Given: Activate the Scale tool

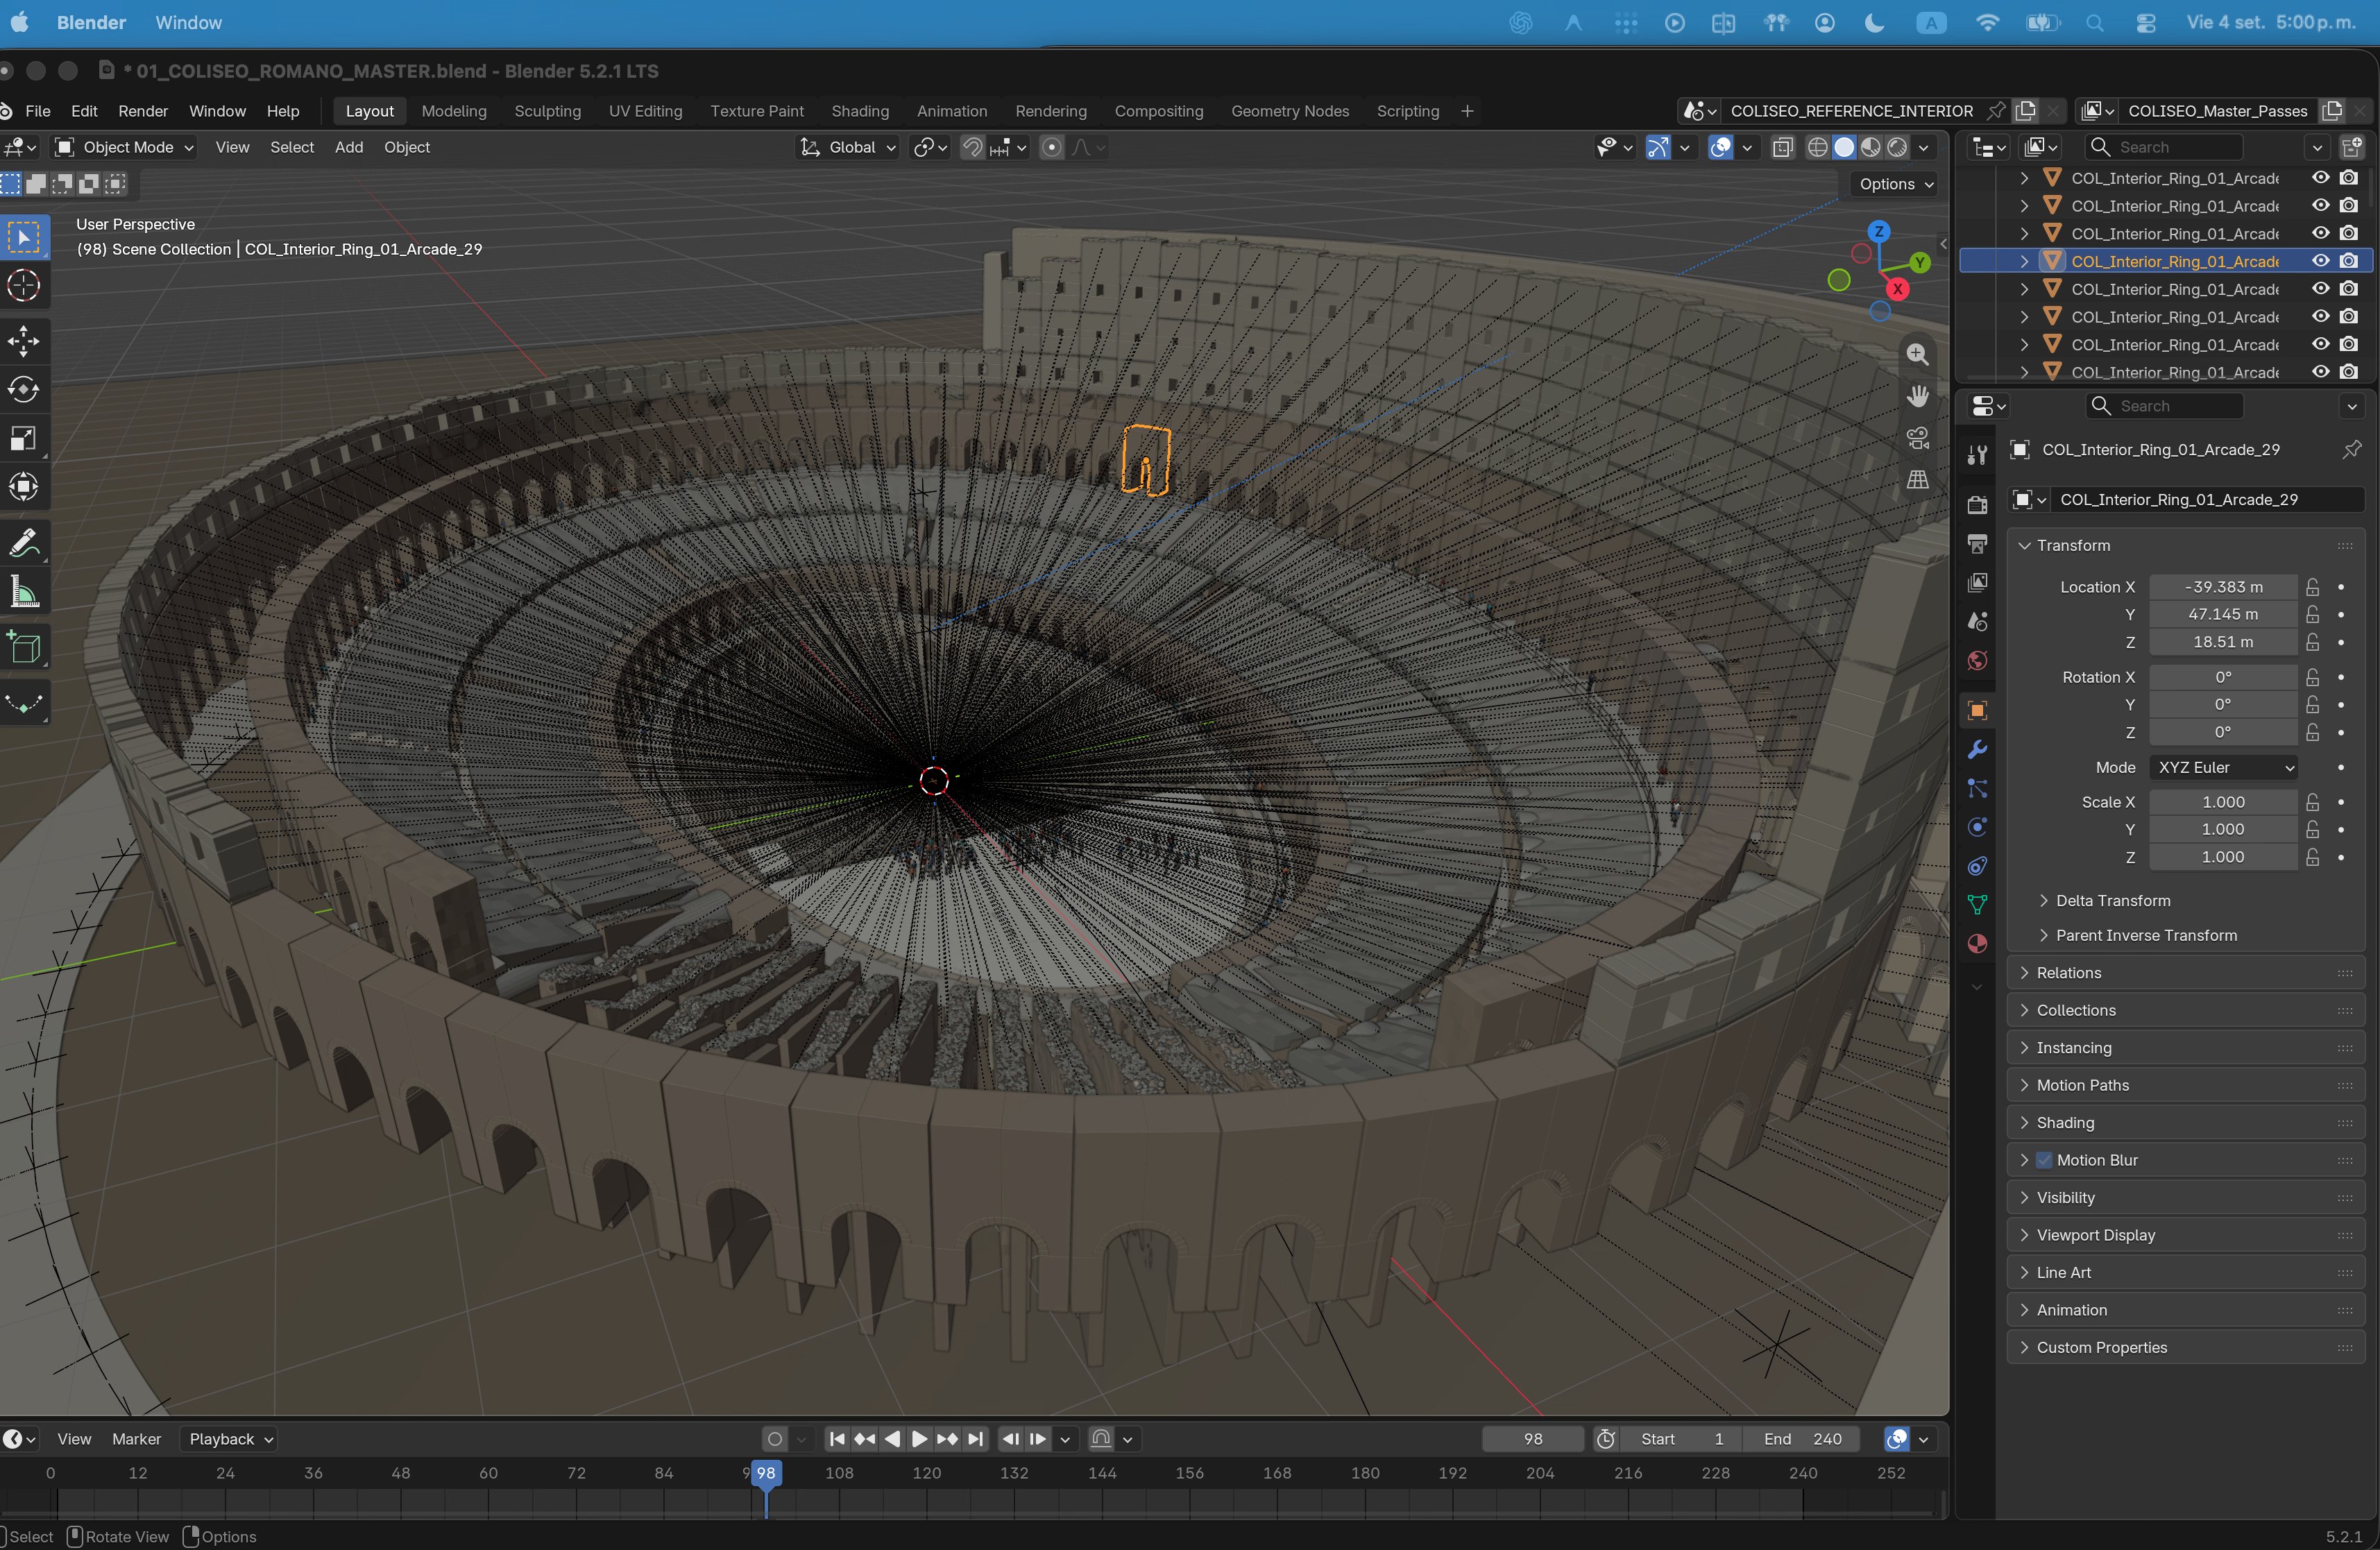Looking at the screenshot, I should point(24,438).
